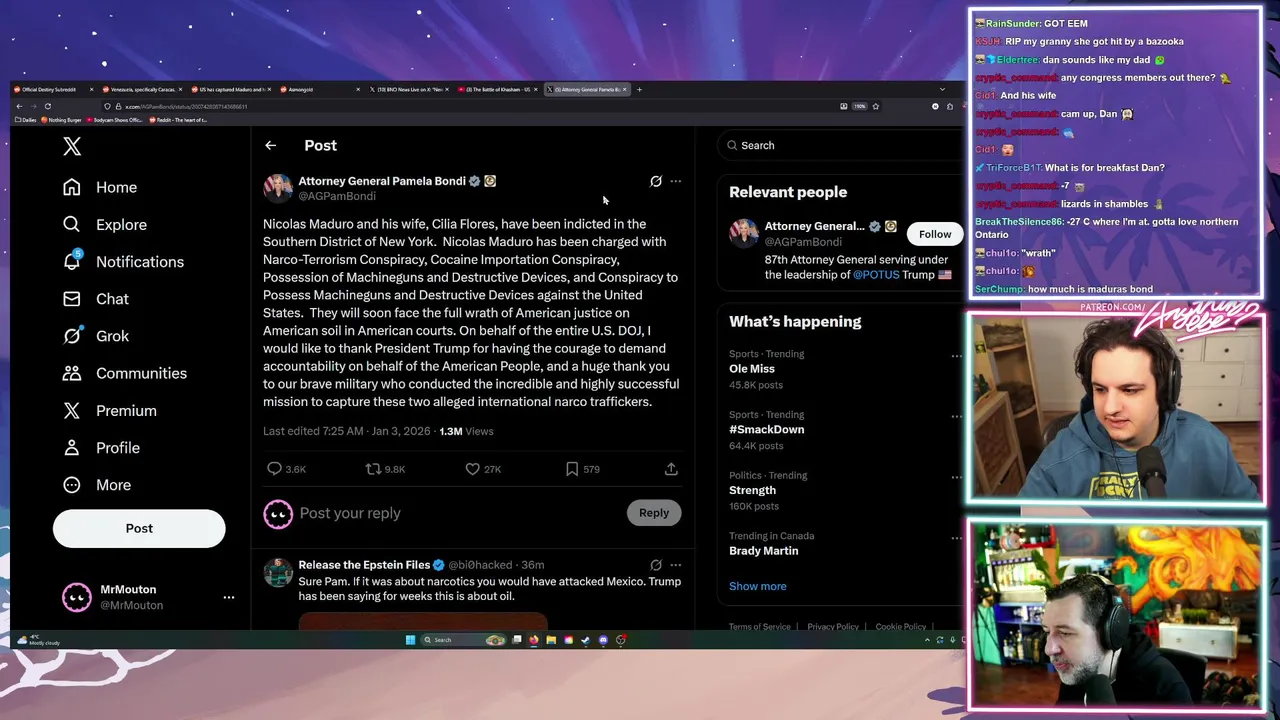This screenshot has height=720, width=1280.
Task: Open options for the #SmackDown trend
Action: point(956,416)
